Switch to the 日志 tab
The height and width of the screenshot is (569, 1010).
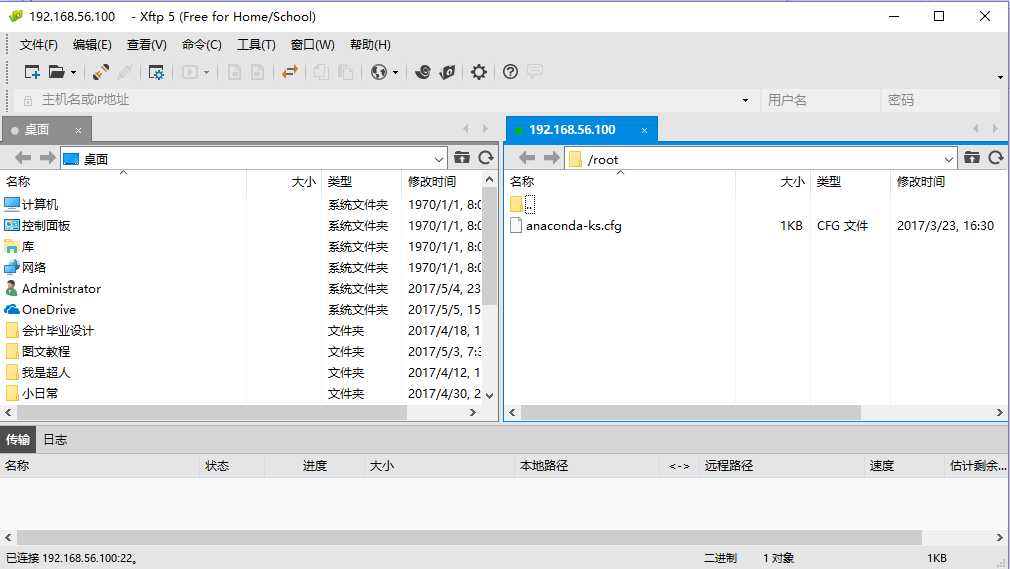pos(55,439)
